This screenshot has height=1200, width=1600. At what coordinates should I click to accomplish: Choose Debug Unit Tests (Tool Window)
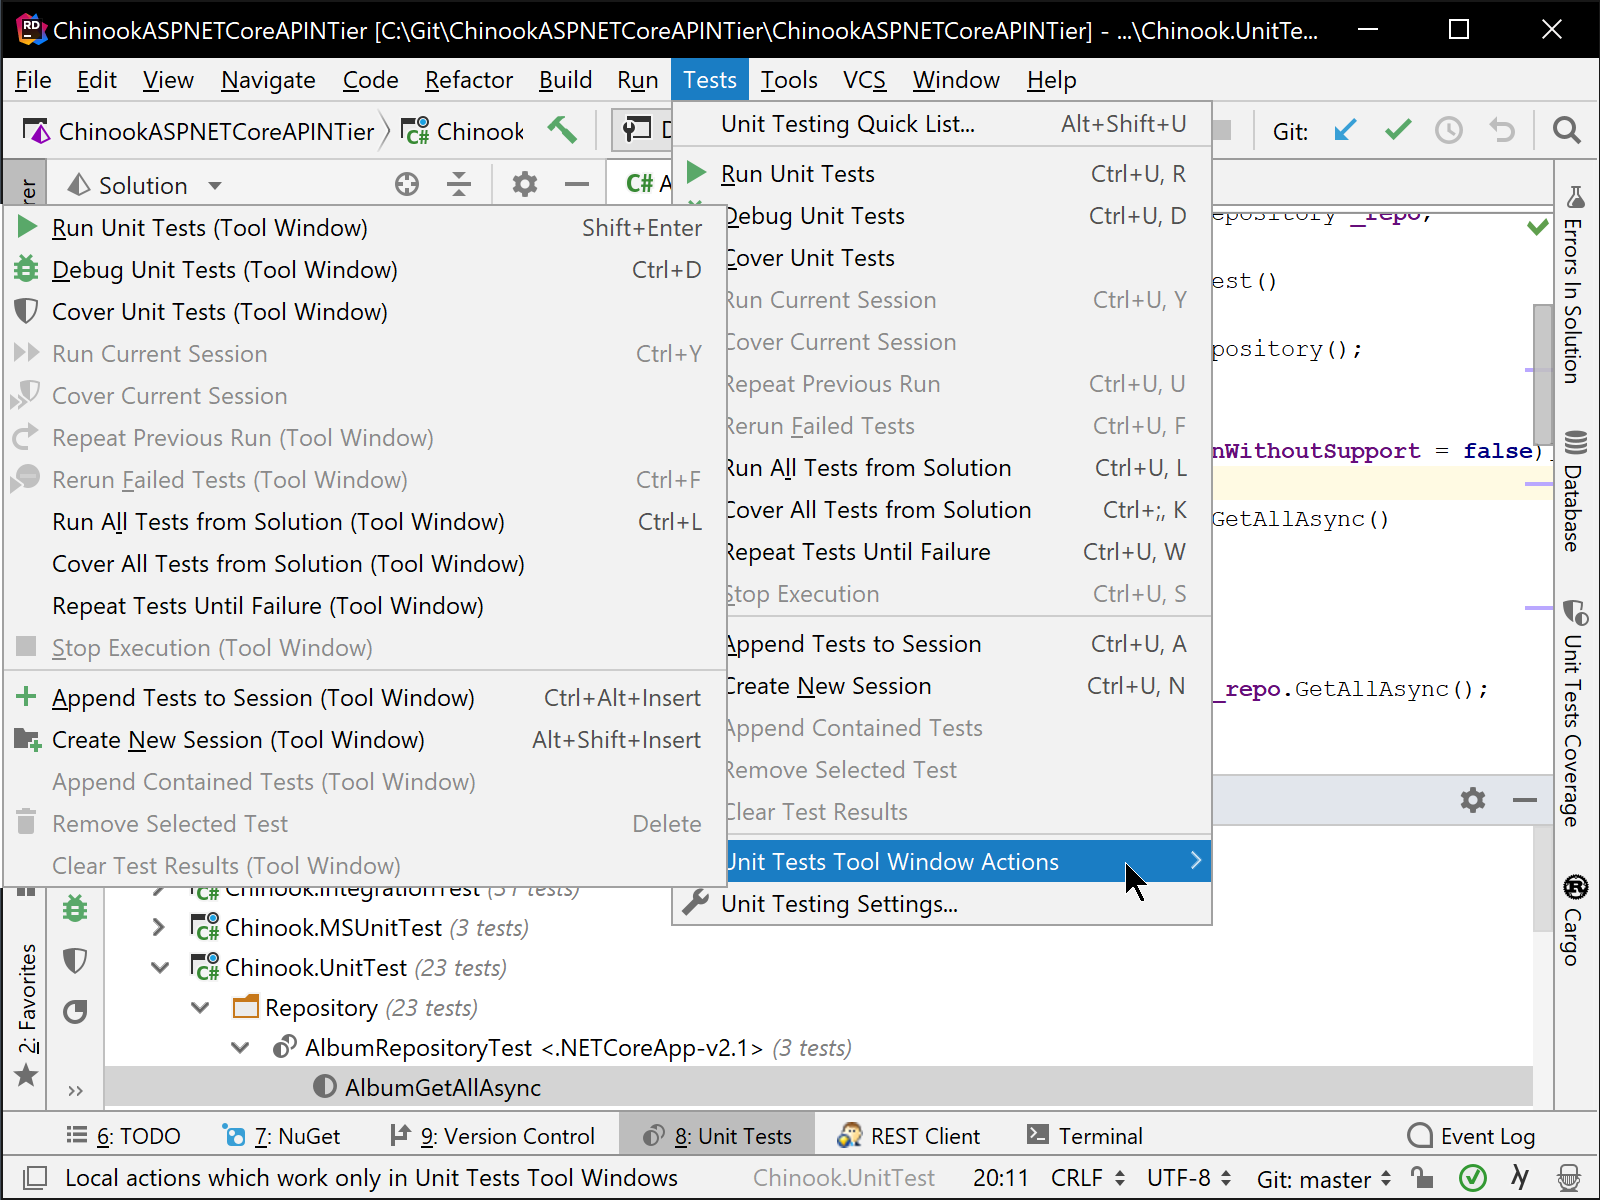pos(364,270)
